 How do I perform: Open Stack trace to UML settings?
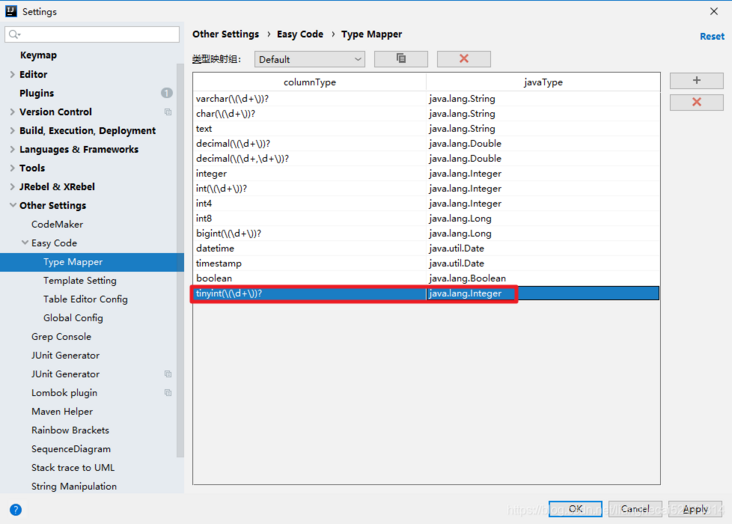point(73,467)
